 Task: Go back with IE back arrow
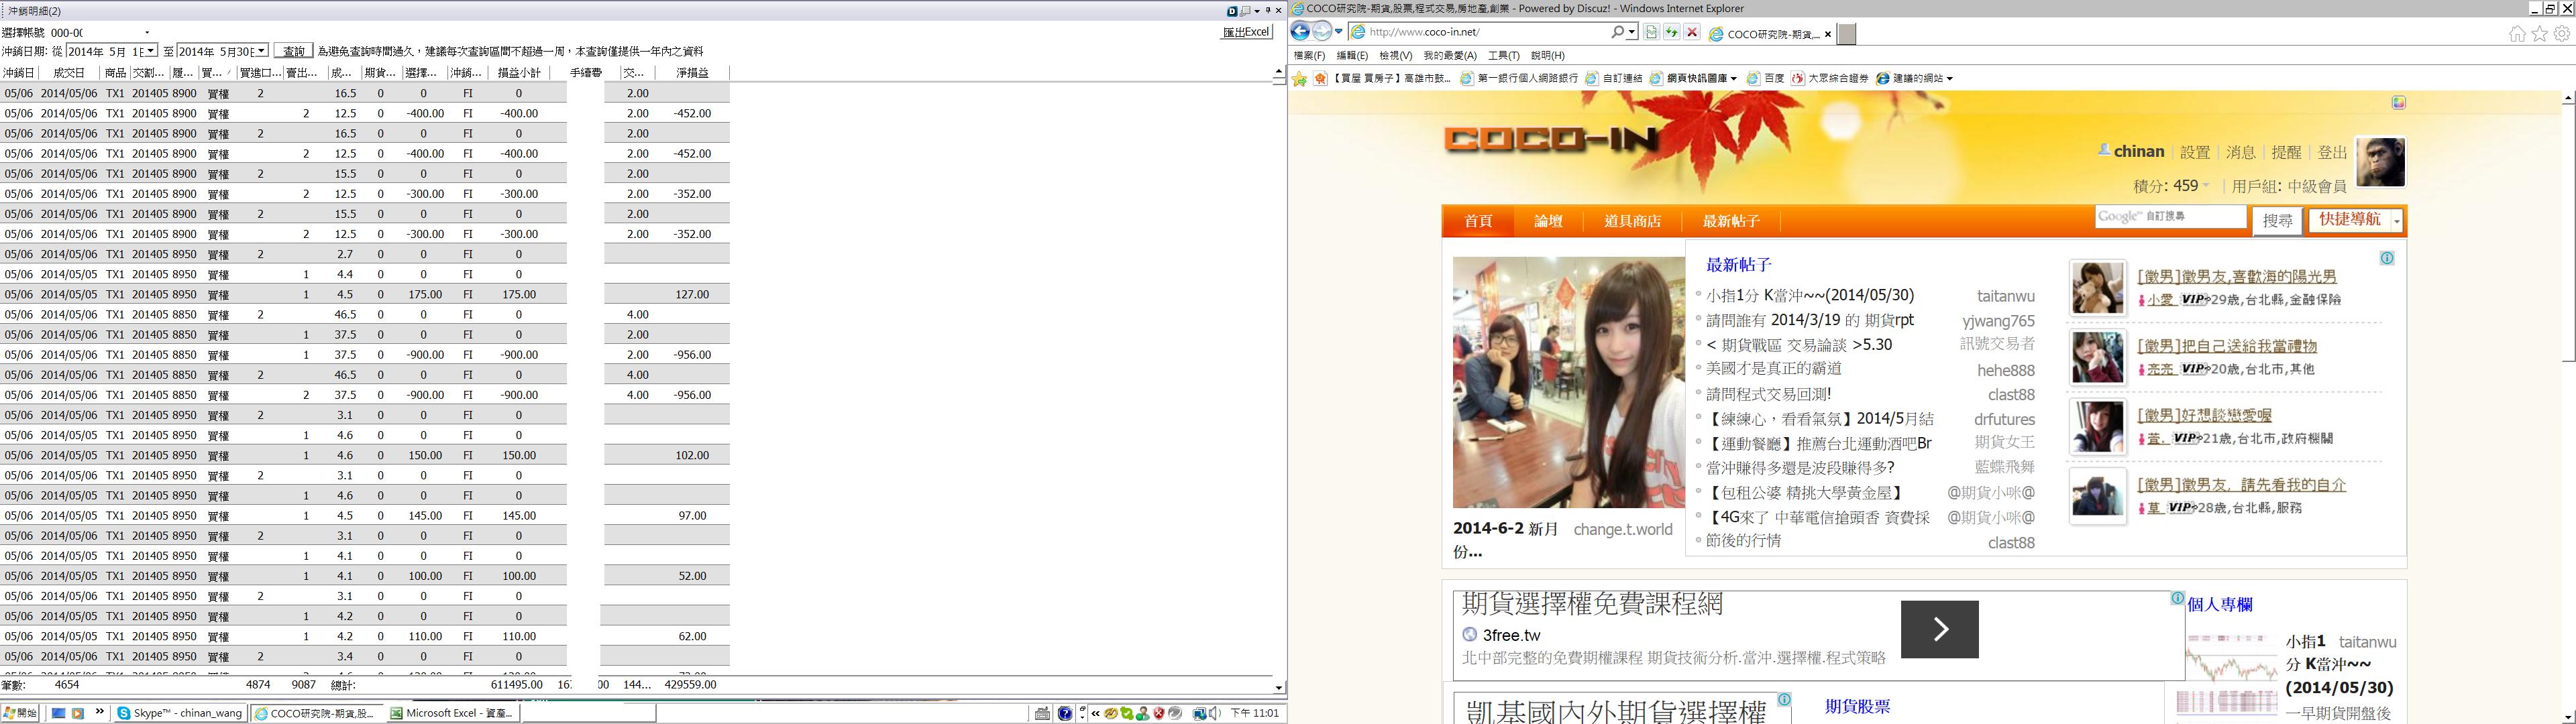(1300, 32)
